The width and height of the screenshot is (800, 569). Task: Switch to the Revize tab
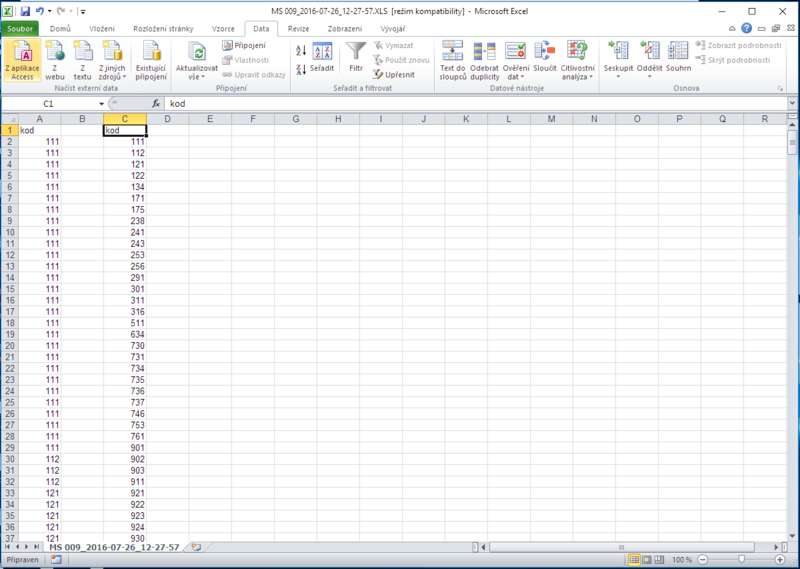[298, 29]
